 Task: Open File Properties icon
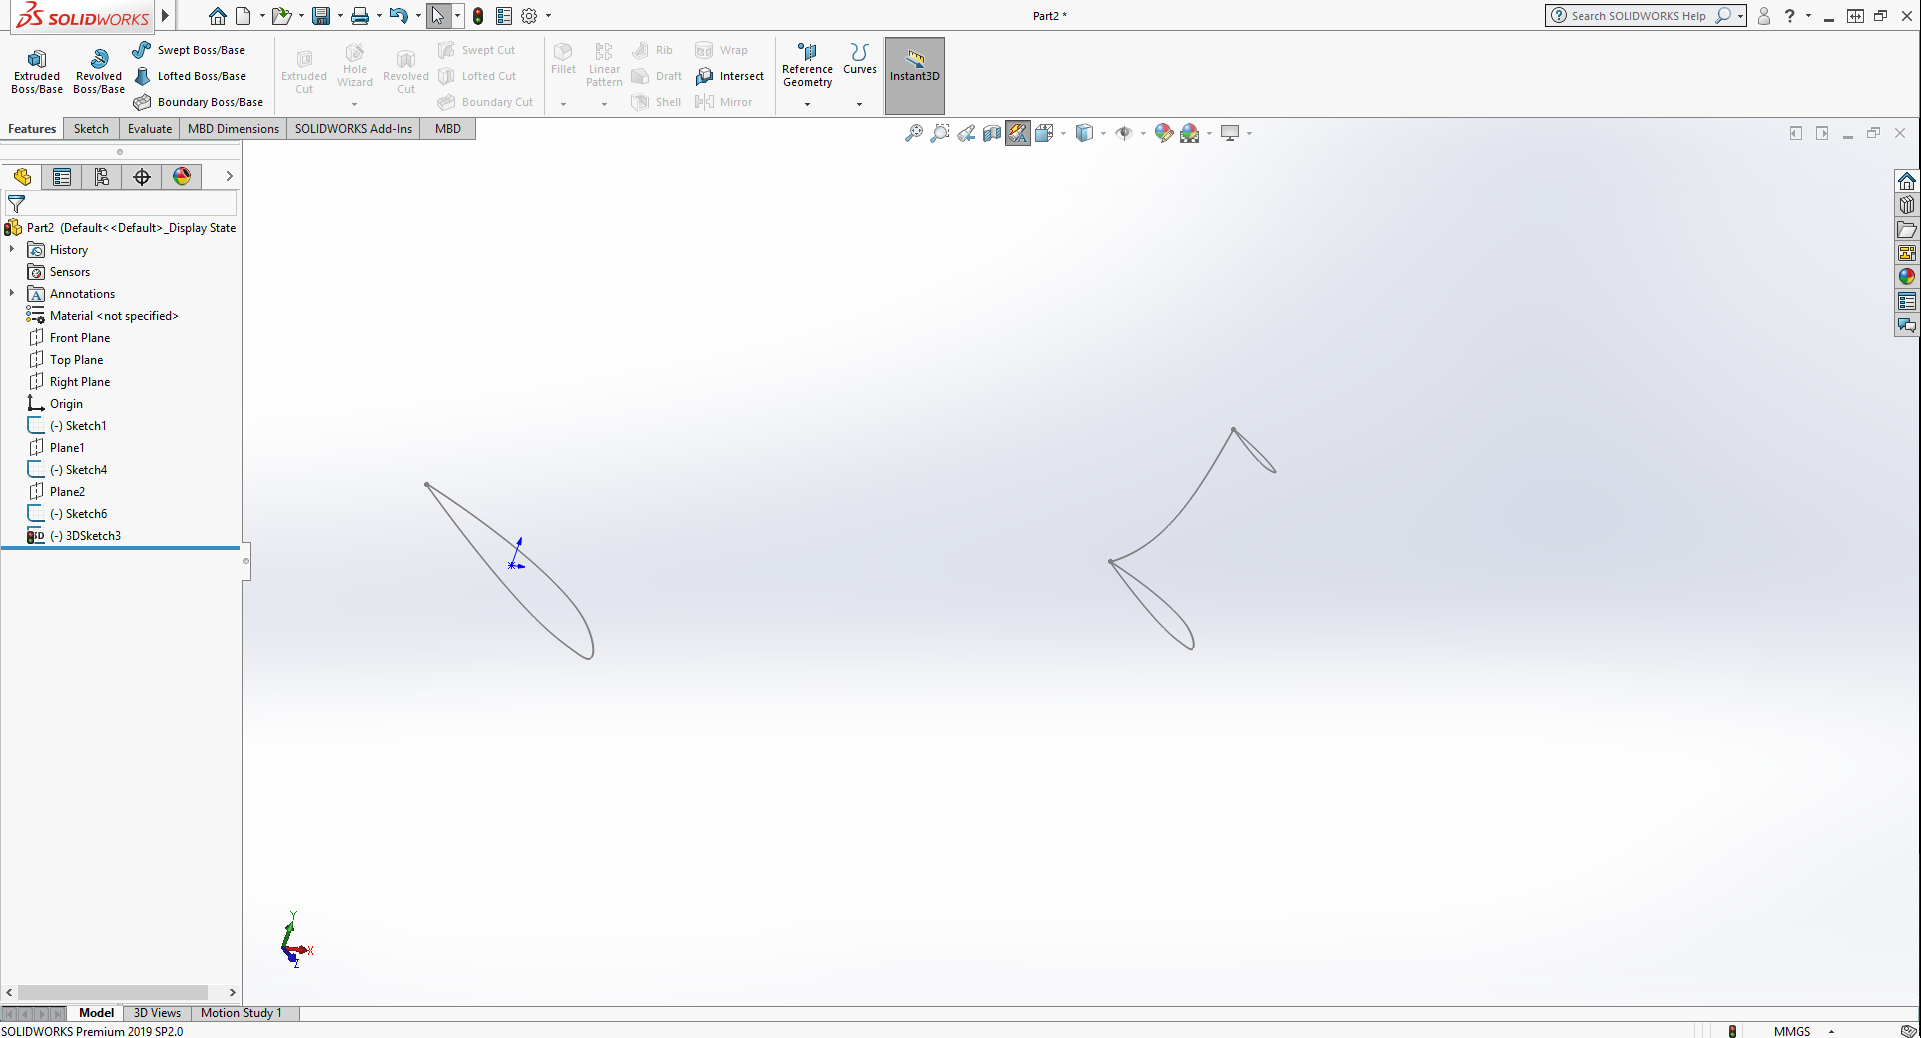(x=504, y=16)
